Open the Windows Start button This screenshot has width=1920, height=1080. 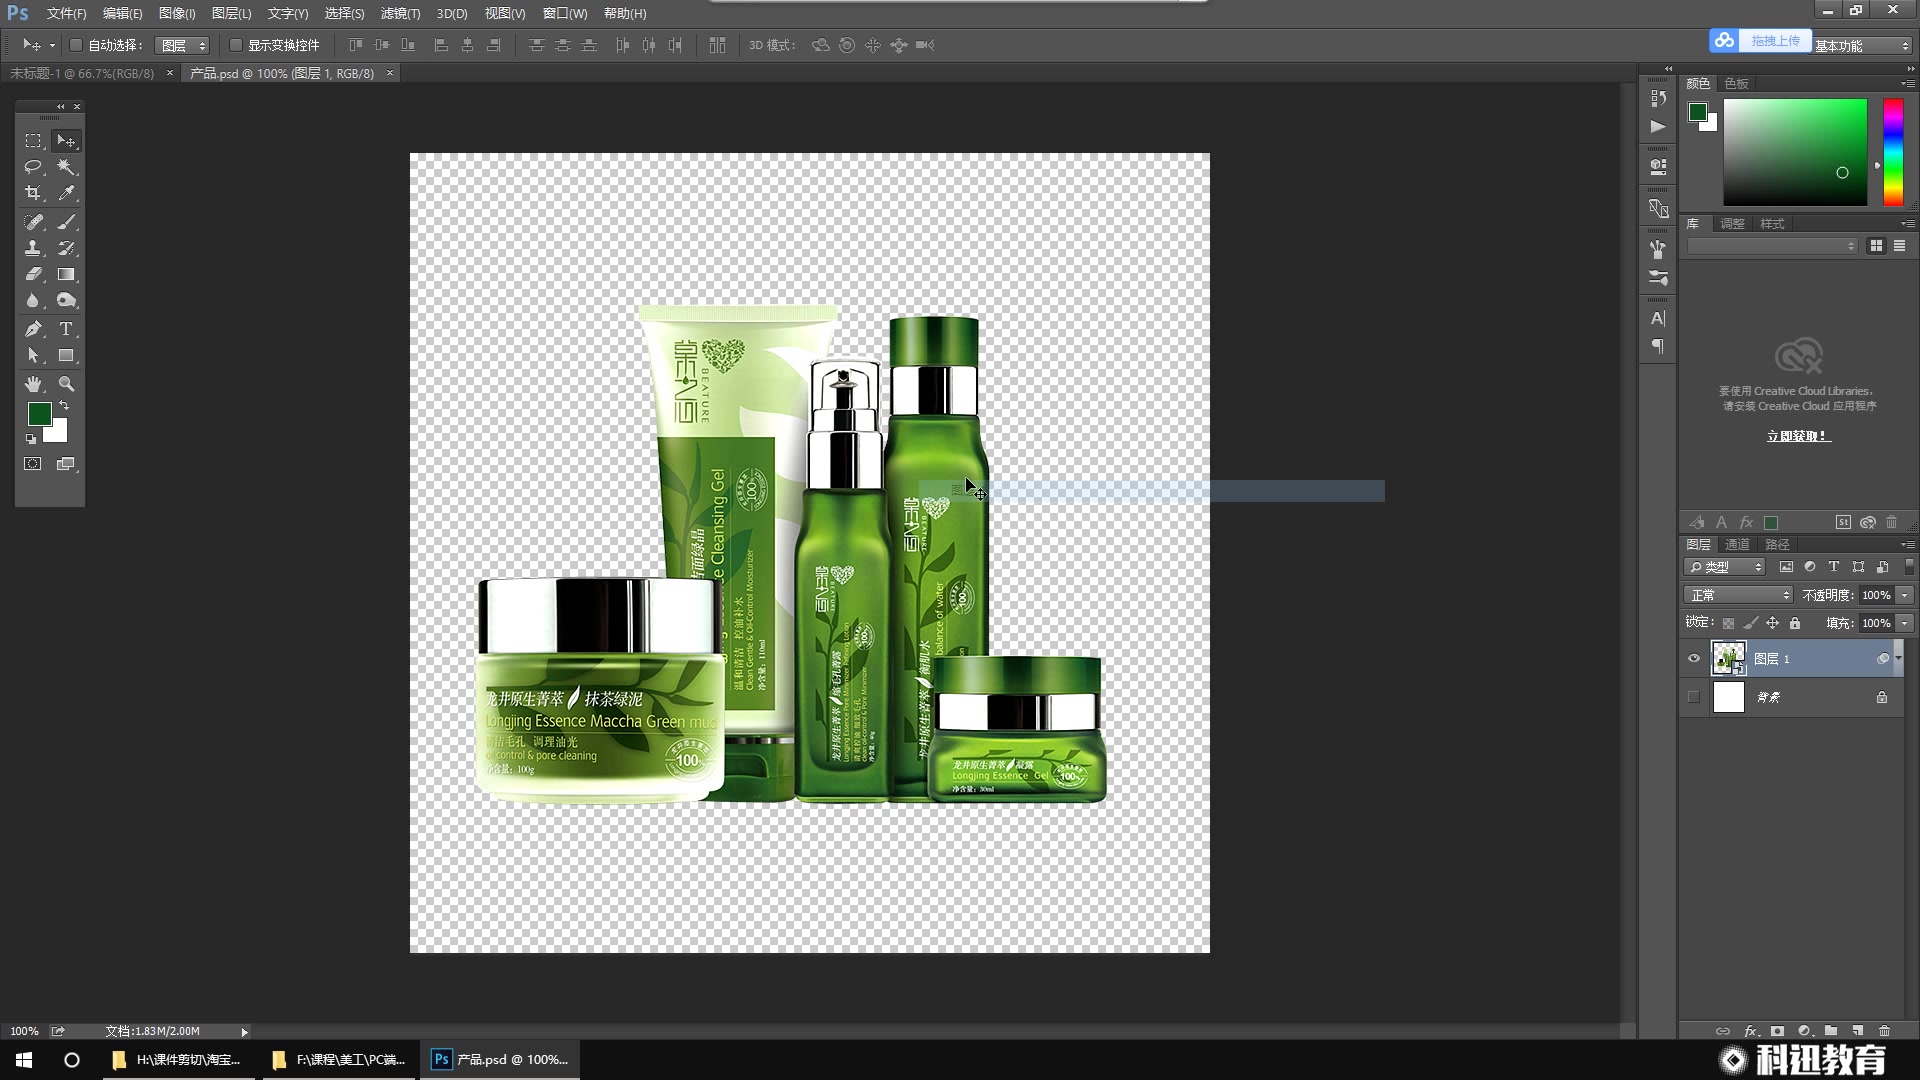[x=24, y=1060]
